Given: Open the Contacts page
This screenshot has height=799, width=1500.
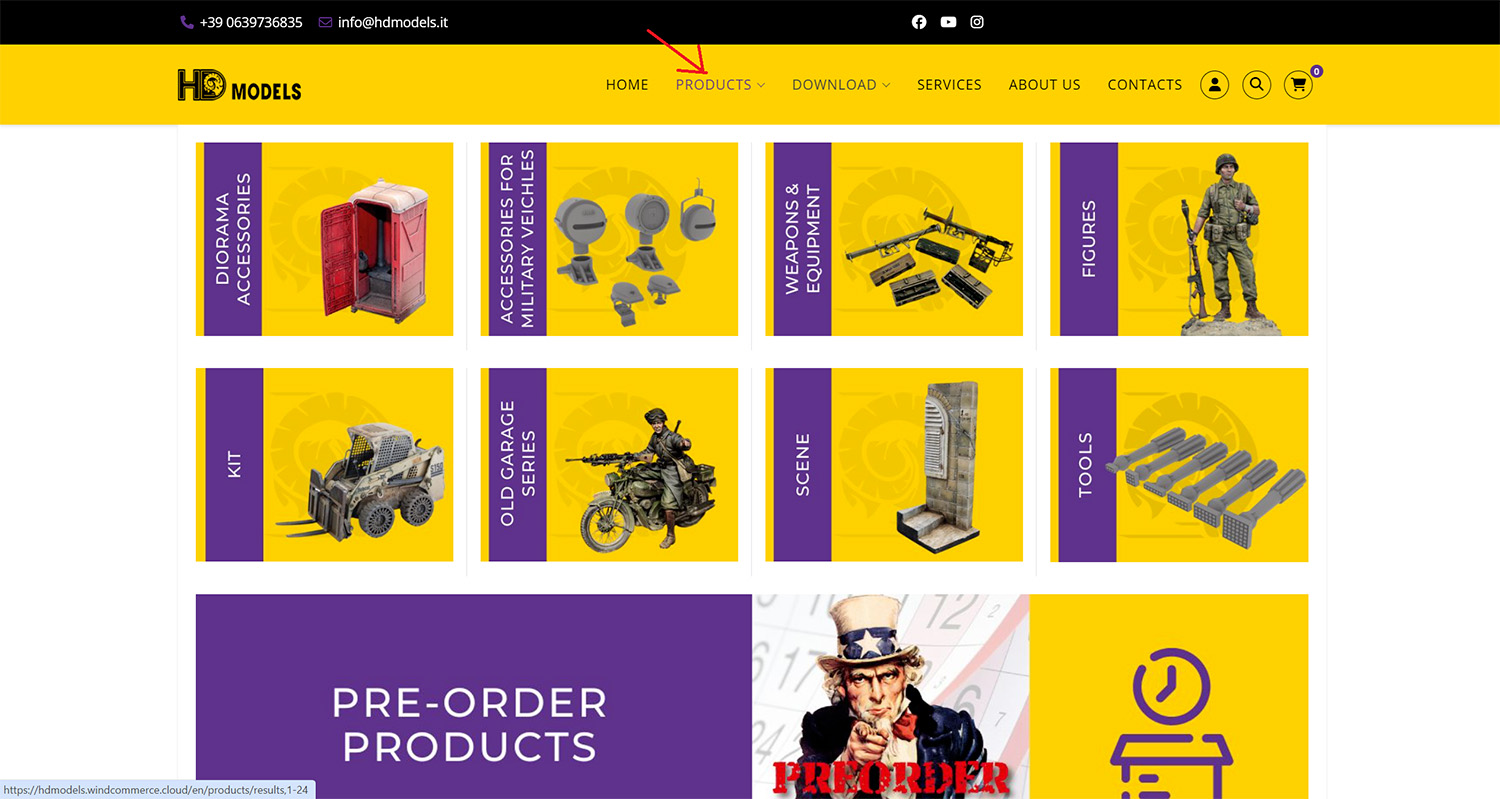Looking at the screenshot, I should [1145, 85].
